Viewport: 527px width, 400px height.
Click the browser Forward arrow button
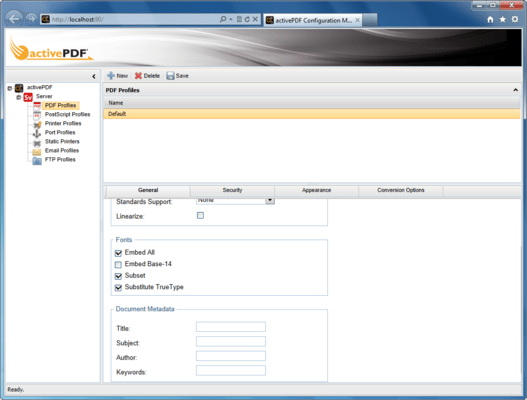[x=31, y=19]
